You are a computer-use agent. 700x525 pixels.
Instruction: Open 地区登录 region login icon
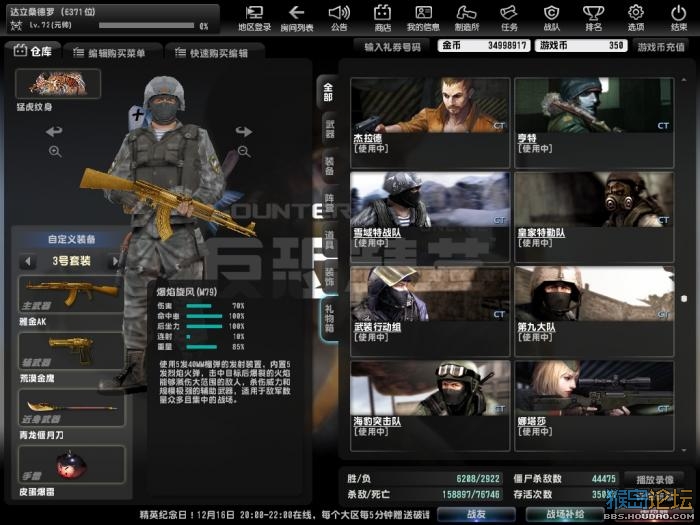pos(254,18)
